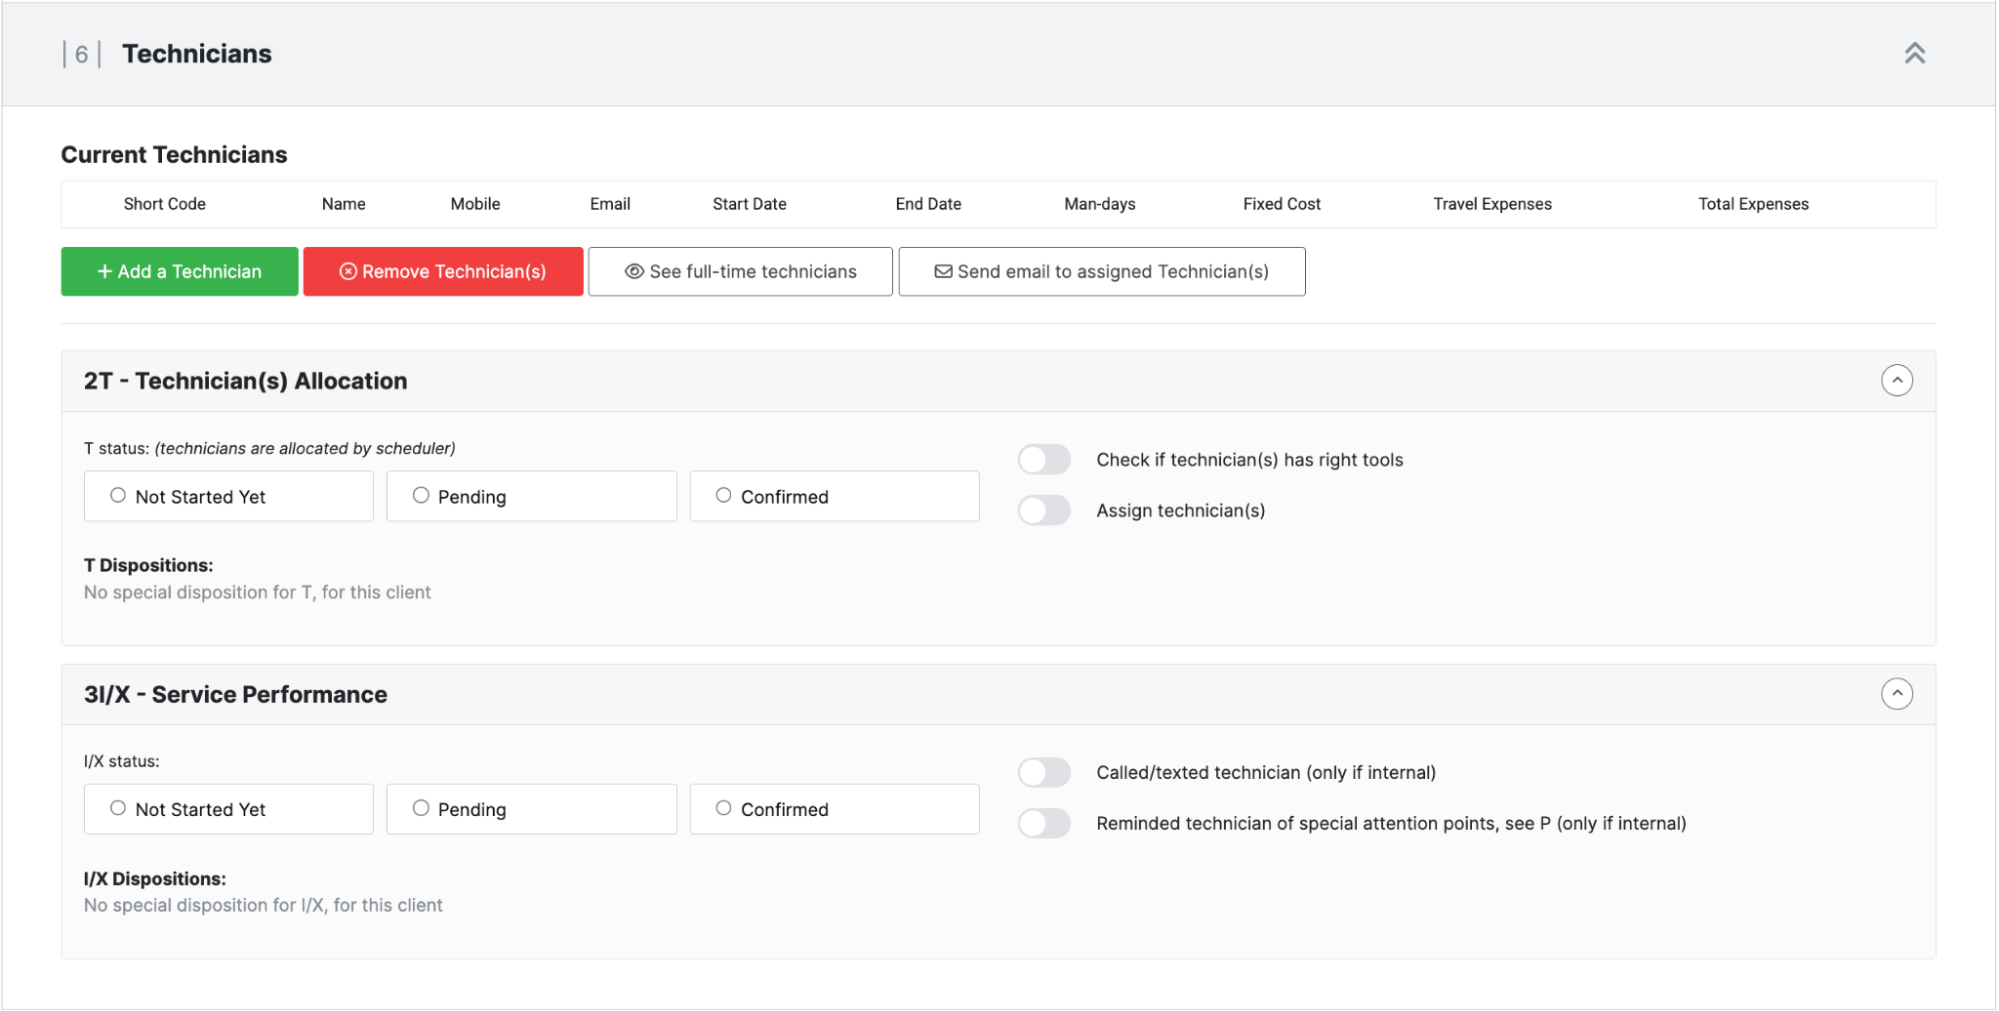Collapse the Technicians section with double chevron

pos(1914,54)
